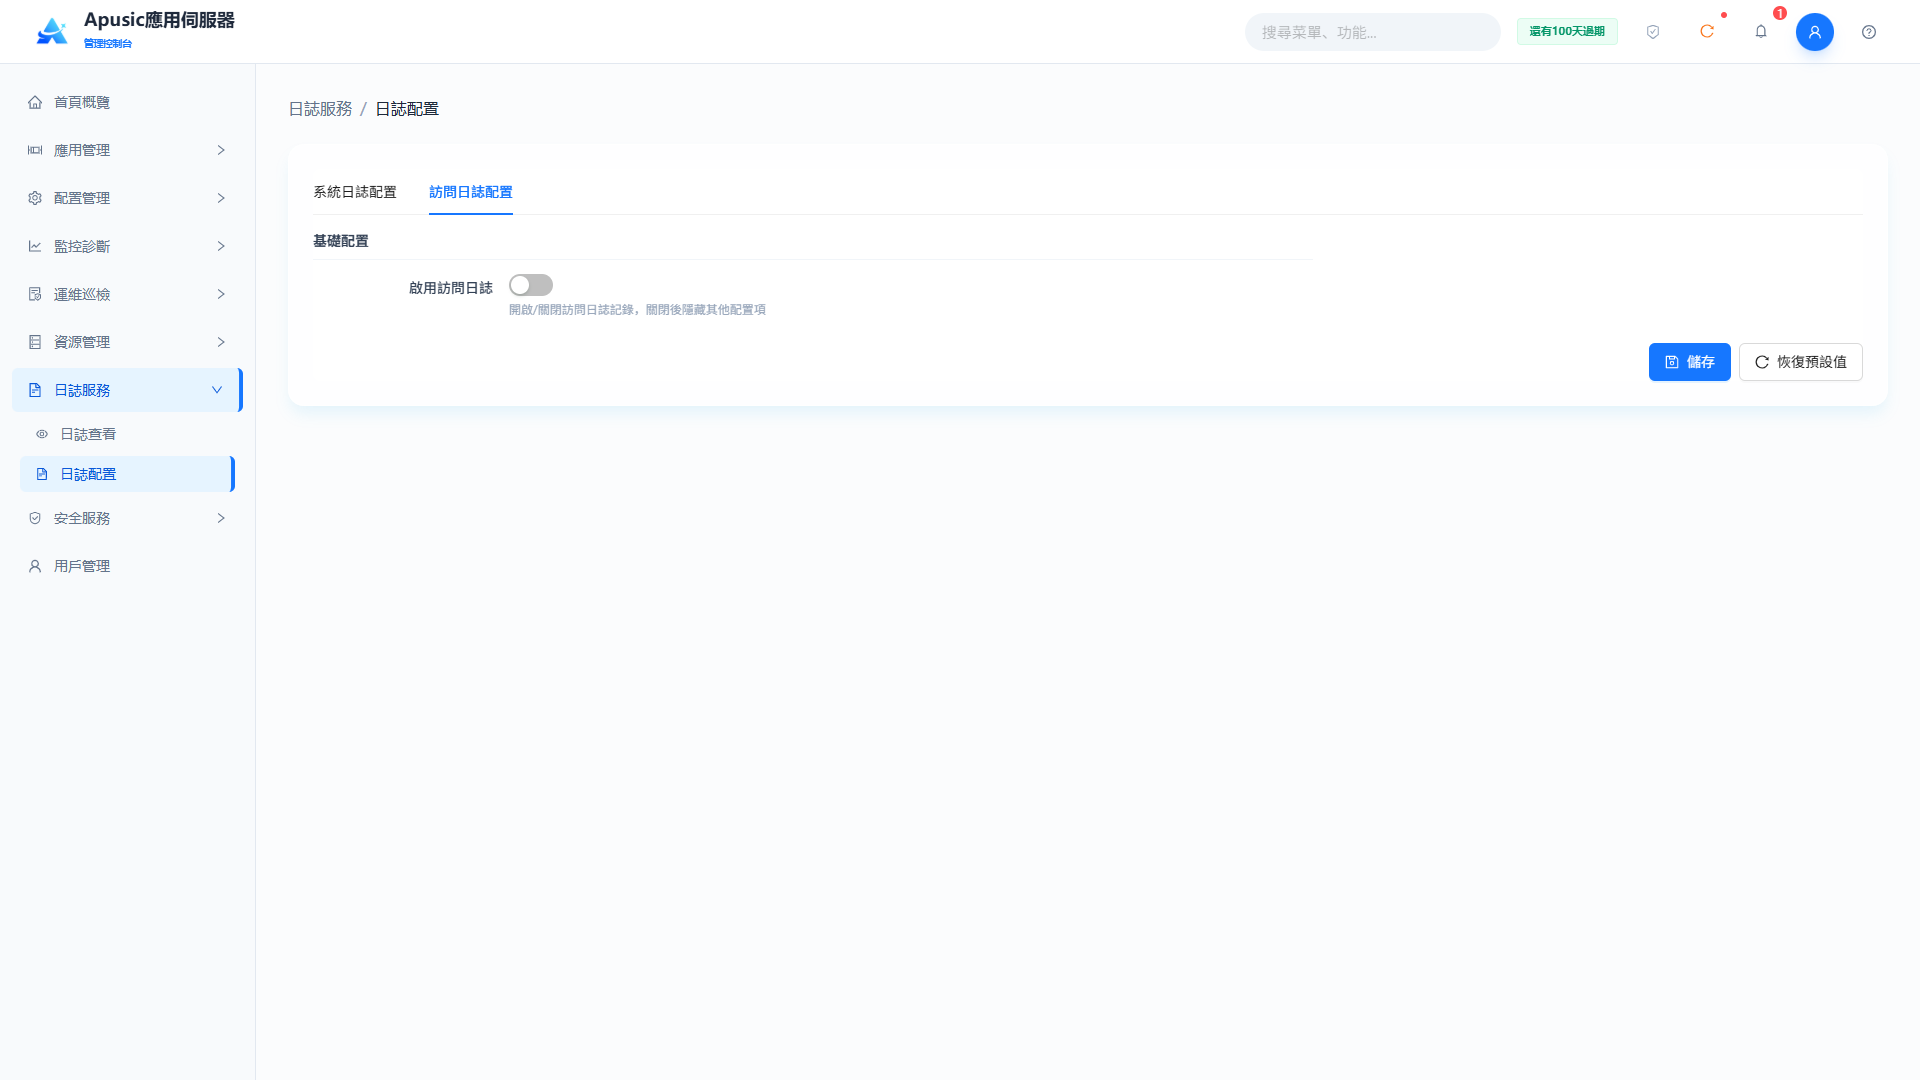Screen dimensions: 1920x1080
Task: Click the 儲存 save button
Action: tap(1689, 362)
